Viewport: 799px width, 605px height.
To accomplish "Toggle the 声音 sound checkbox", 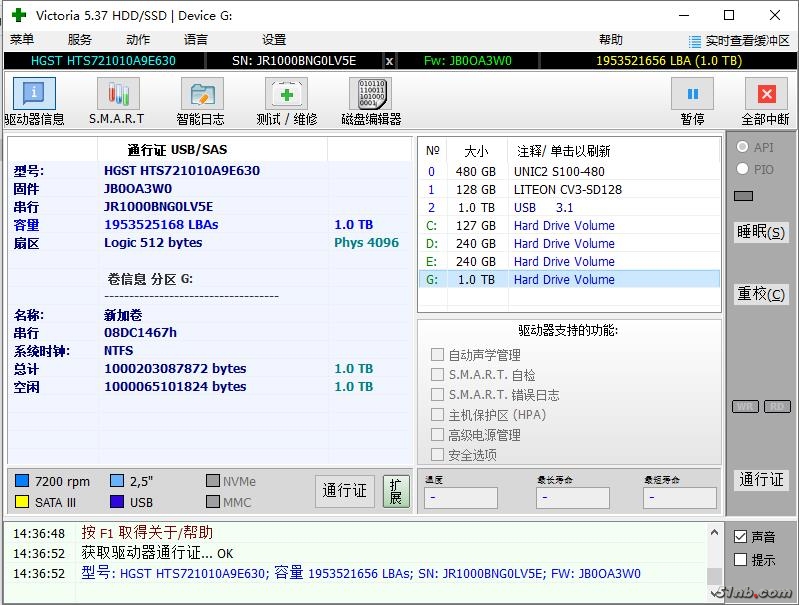I will tap(741, 537).
